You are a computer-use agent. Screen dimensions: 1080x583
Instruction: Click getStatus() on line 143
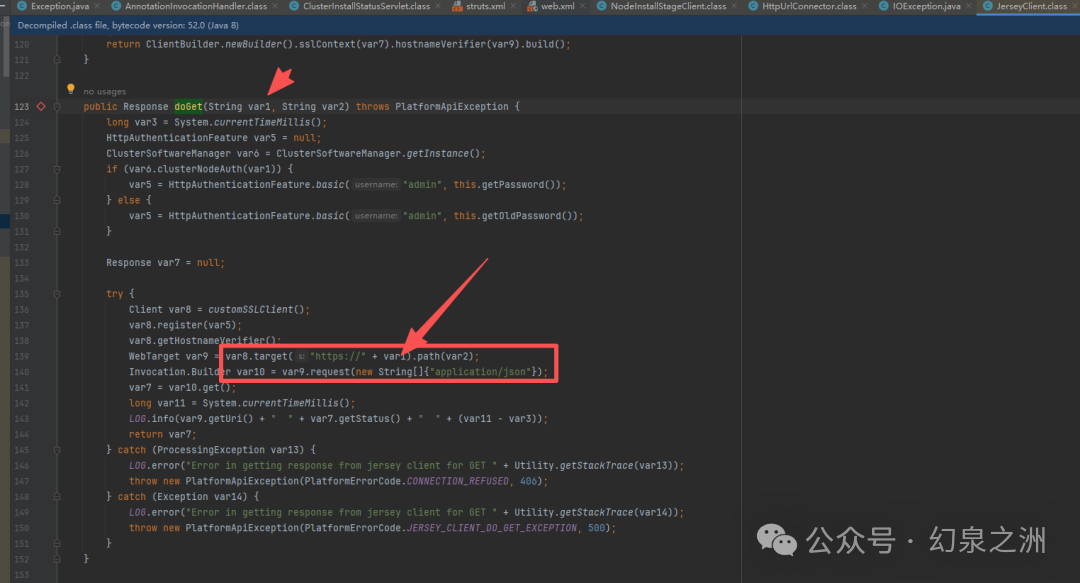(x=369, y=418)
